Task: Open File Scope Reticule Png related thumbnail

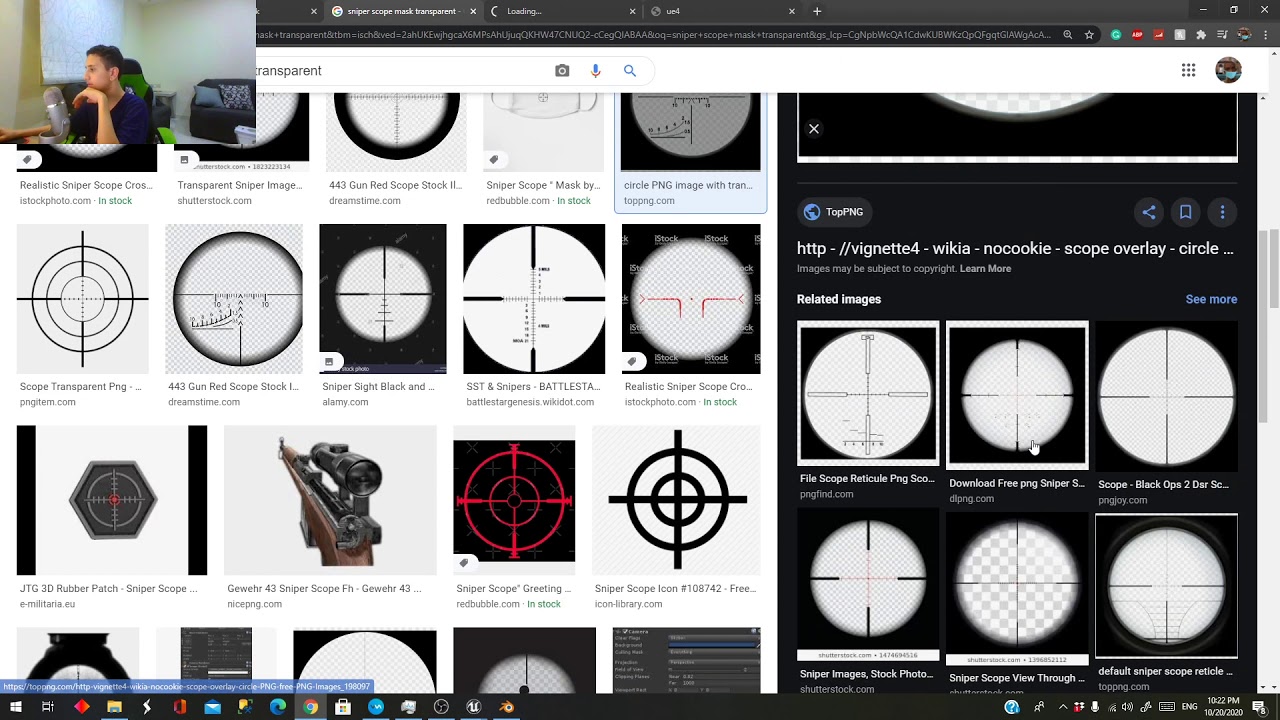Action: pos(868,393)
